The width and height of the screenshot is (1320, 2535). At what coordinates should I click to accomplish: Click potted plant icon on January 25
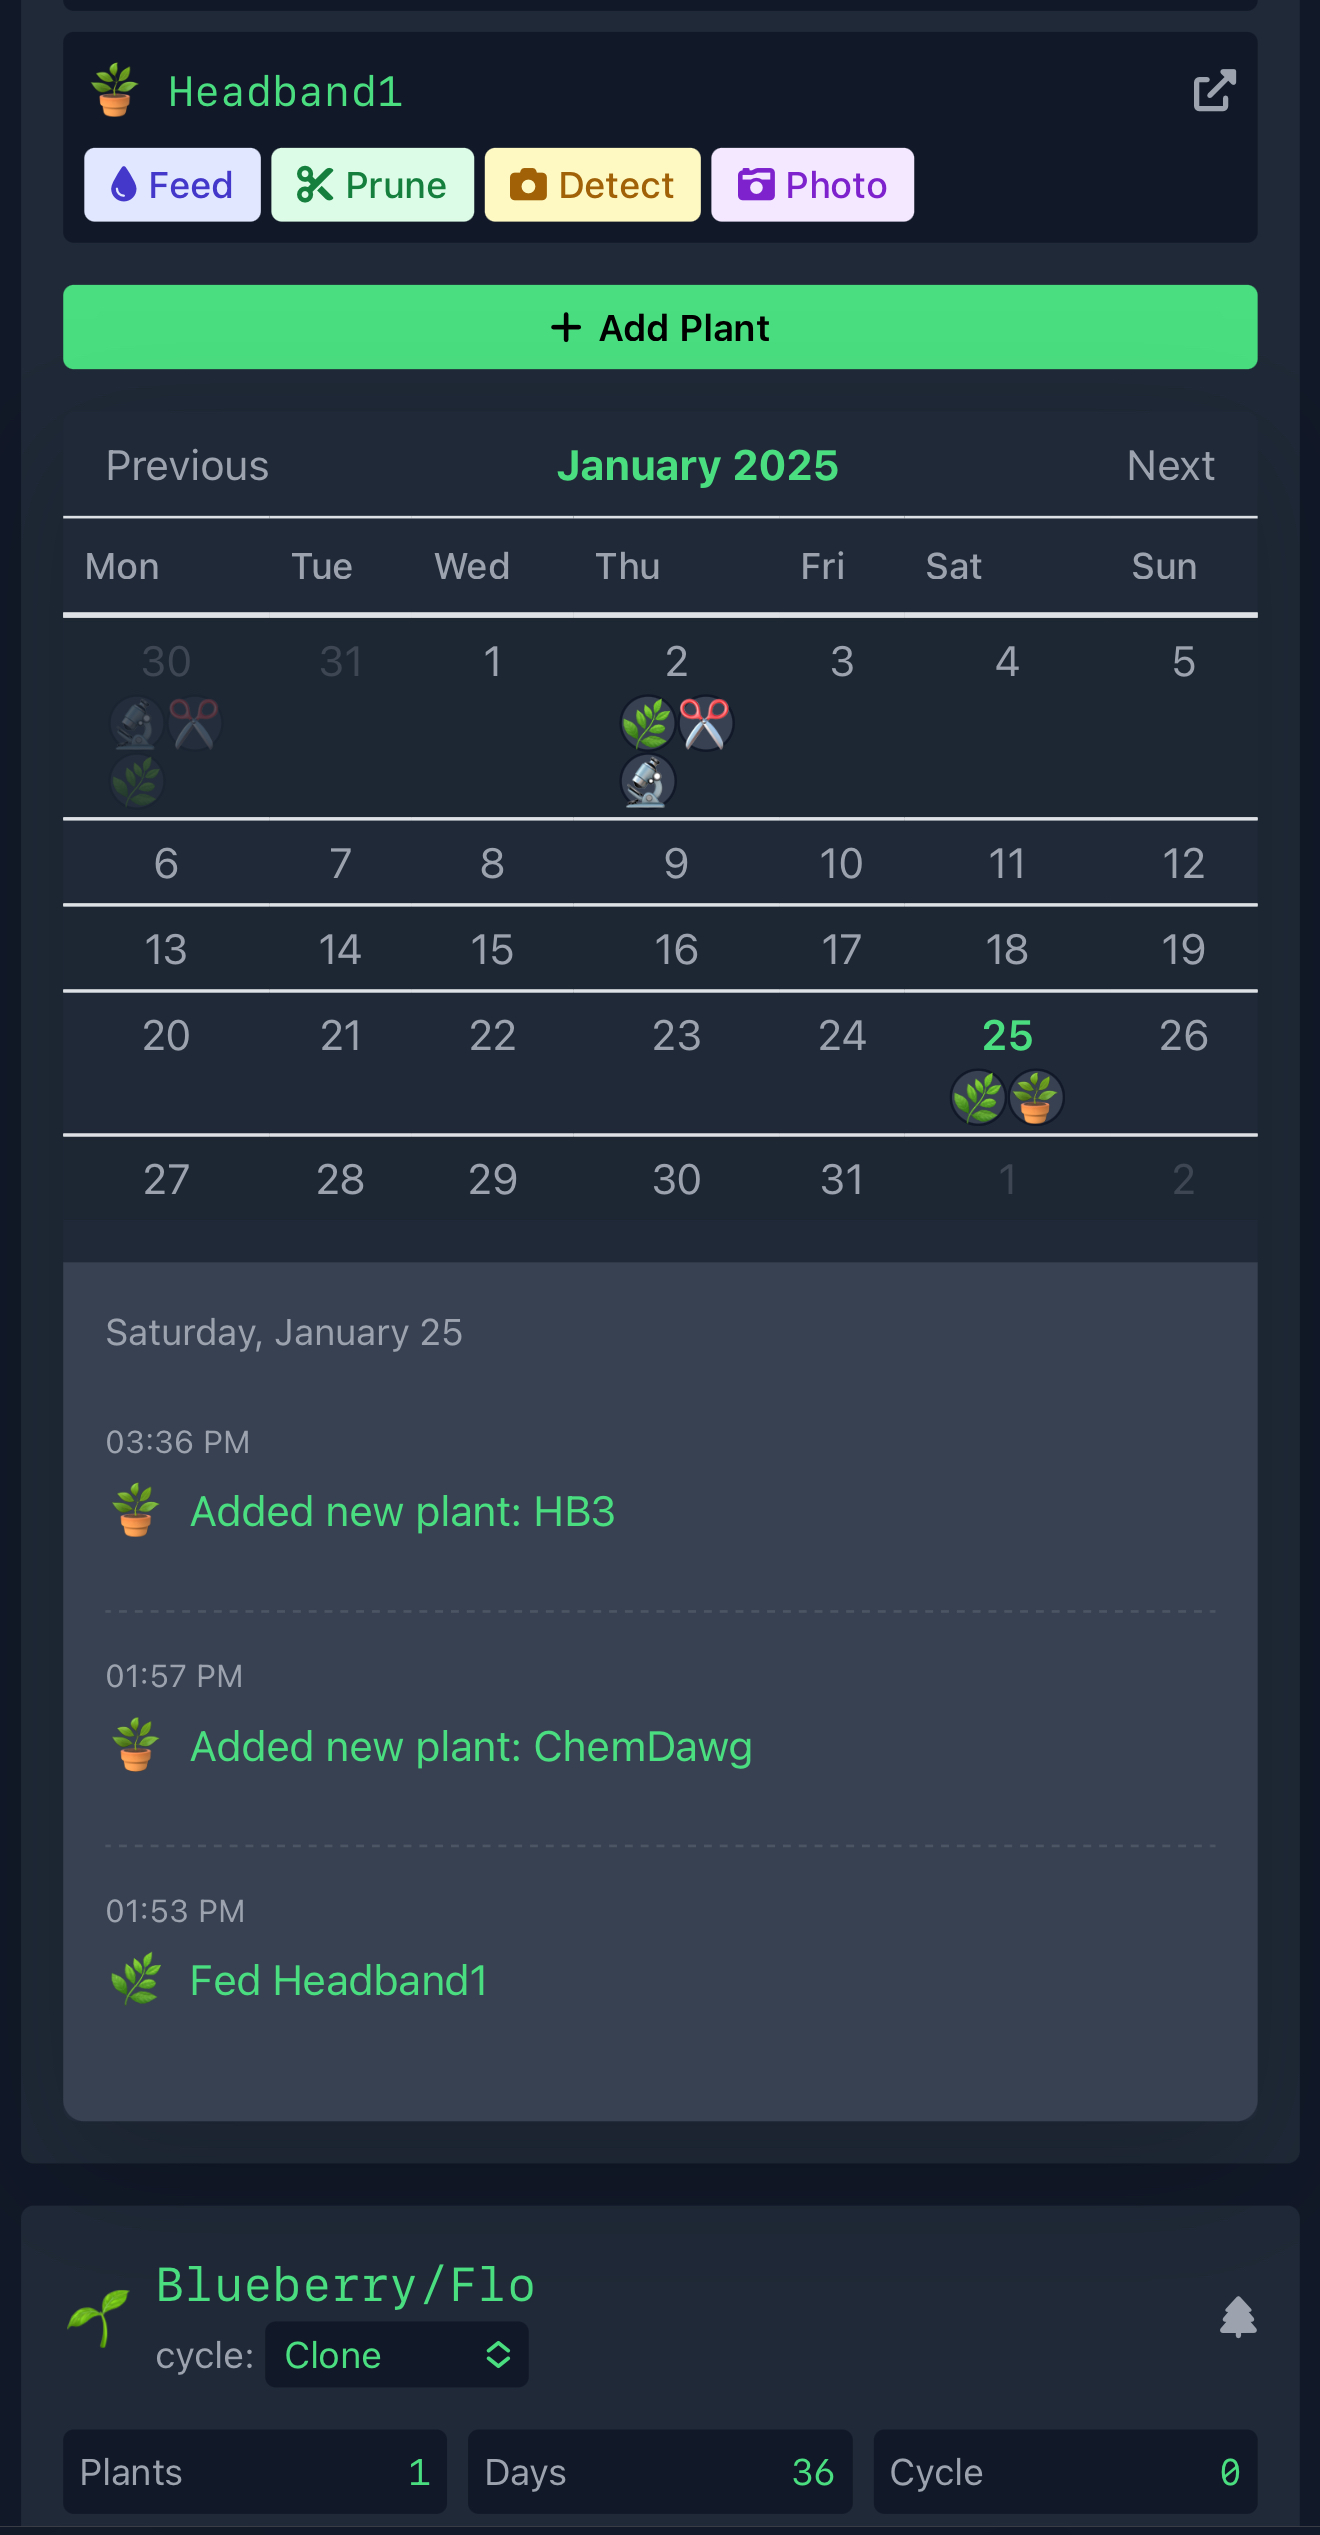(1035, 1097)
